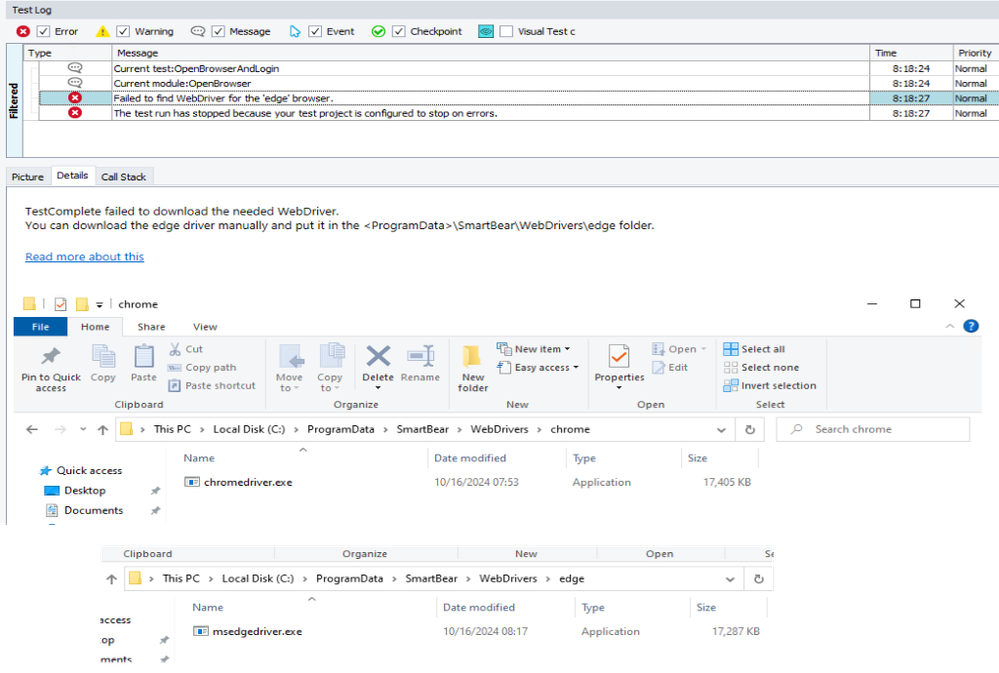Screen dimensions: 999x673
Task: Expand the New item dropdown
Action: pos(567,349)
